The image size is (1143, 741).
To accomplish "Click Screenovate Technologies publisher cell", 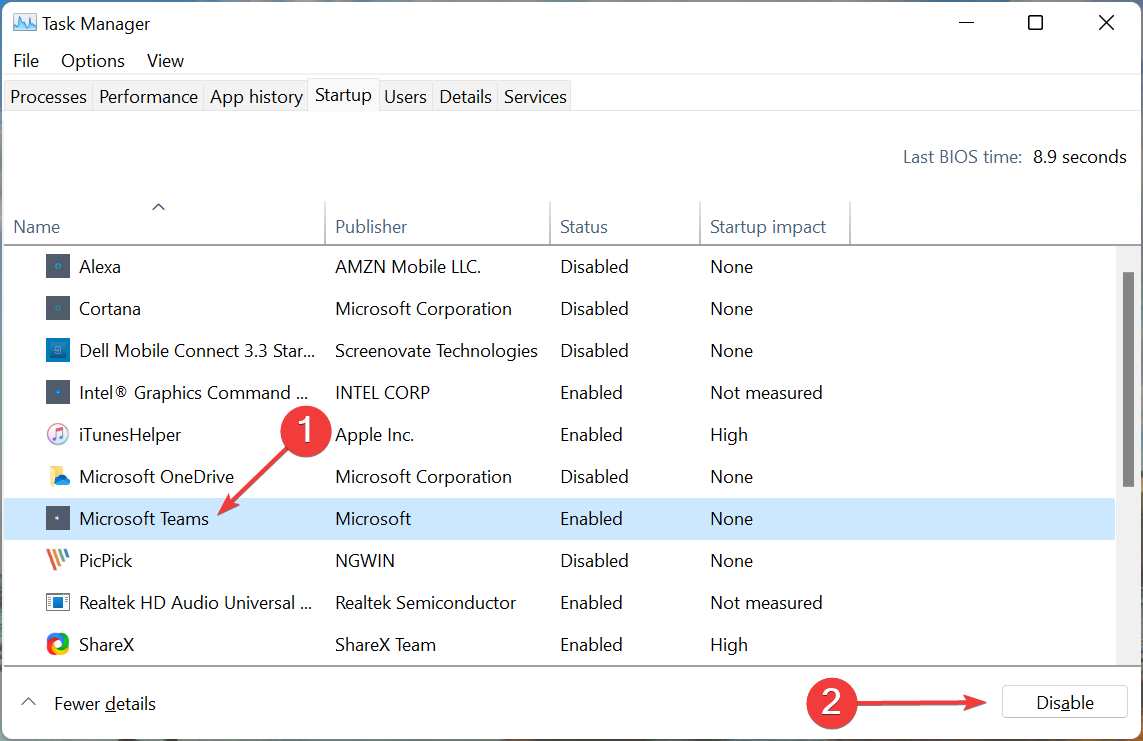I will click(436, 351).
